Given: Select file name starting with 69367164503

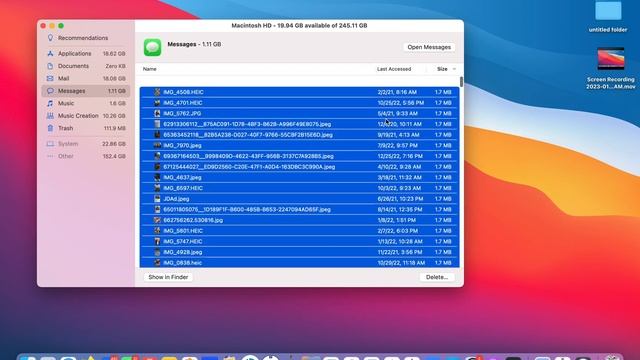Looking at the screenshot, I should (248, 156).
